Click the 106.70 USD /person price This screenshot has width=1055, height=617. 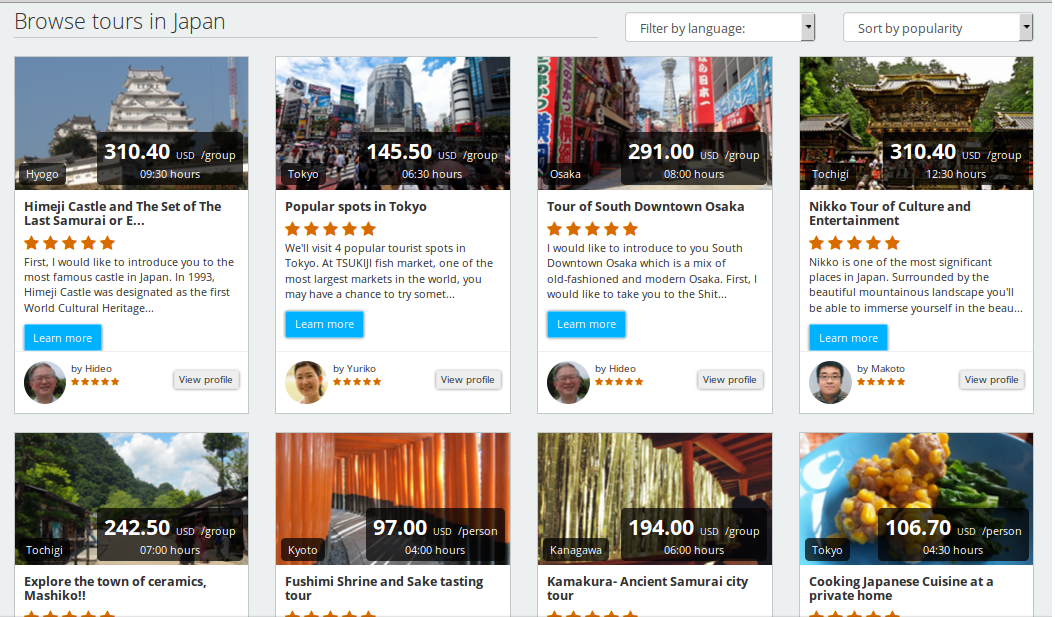(x=953, y=529)
